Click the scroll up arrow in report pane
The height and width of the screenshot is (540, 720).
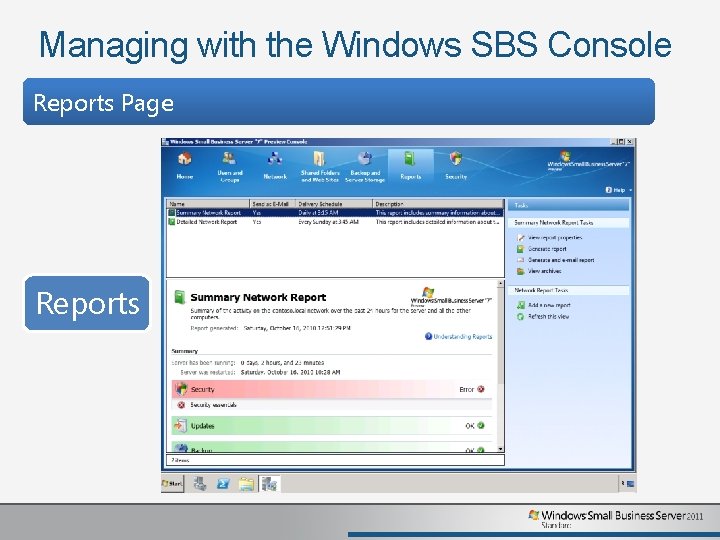(500, 284)
